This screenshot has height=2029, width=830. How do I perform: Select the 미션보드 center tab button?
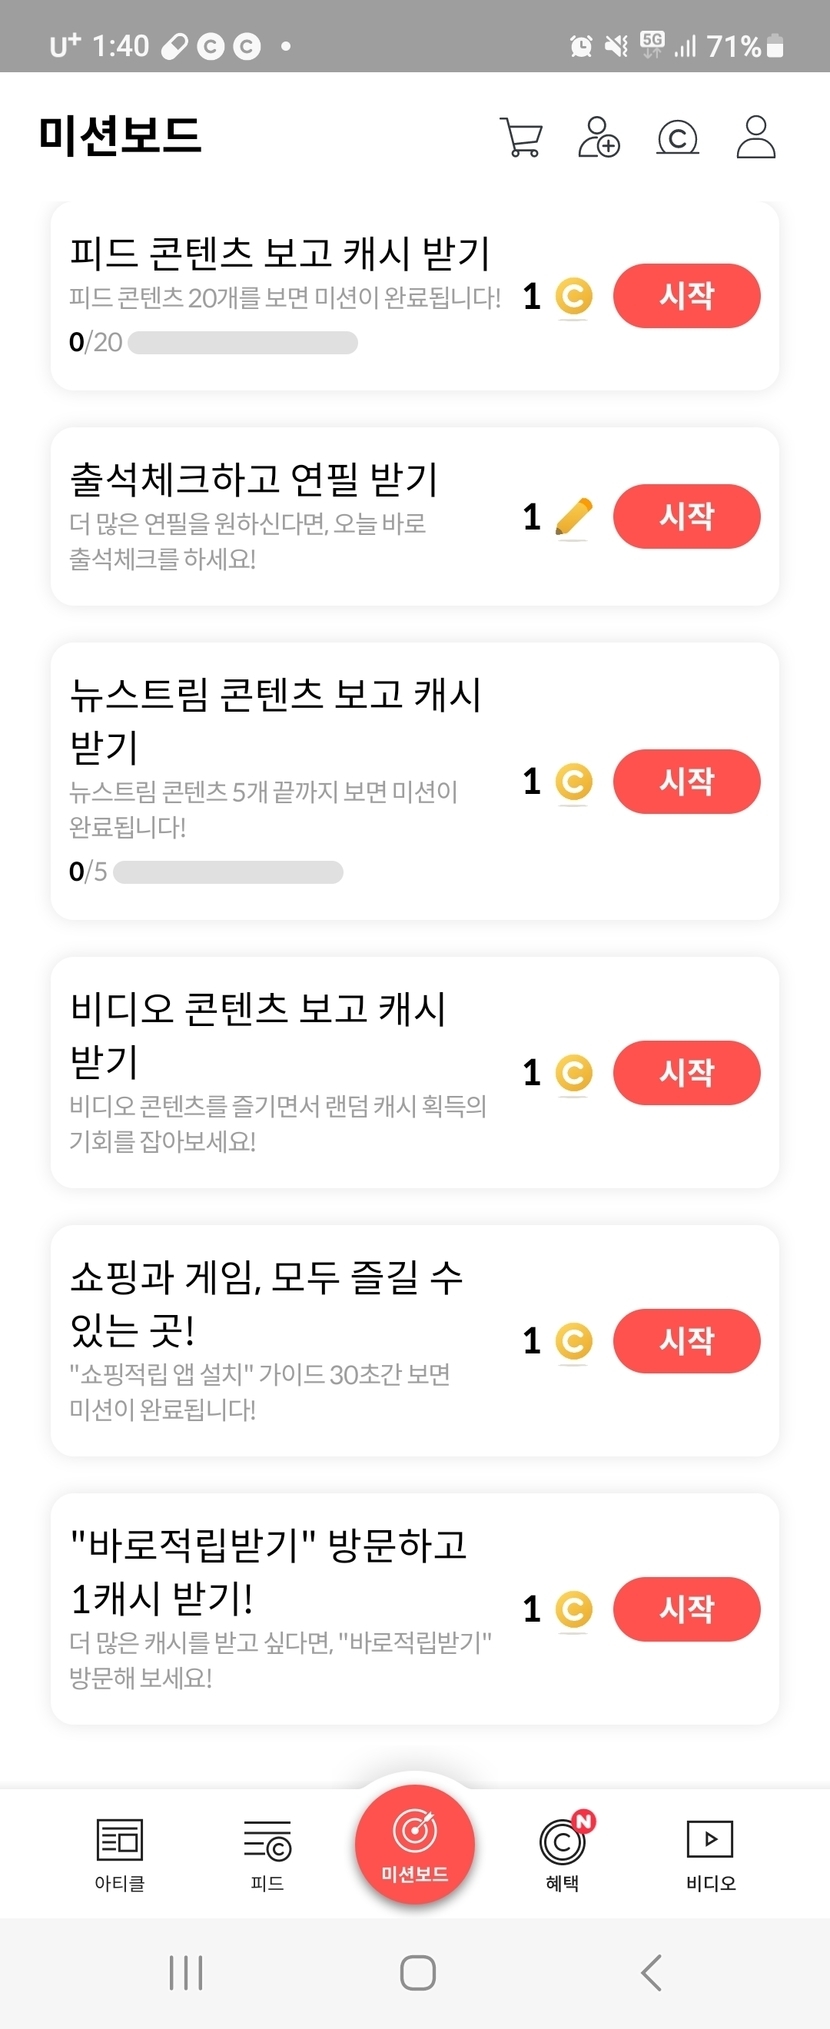(x=414, y=1845)
